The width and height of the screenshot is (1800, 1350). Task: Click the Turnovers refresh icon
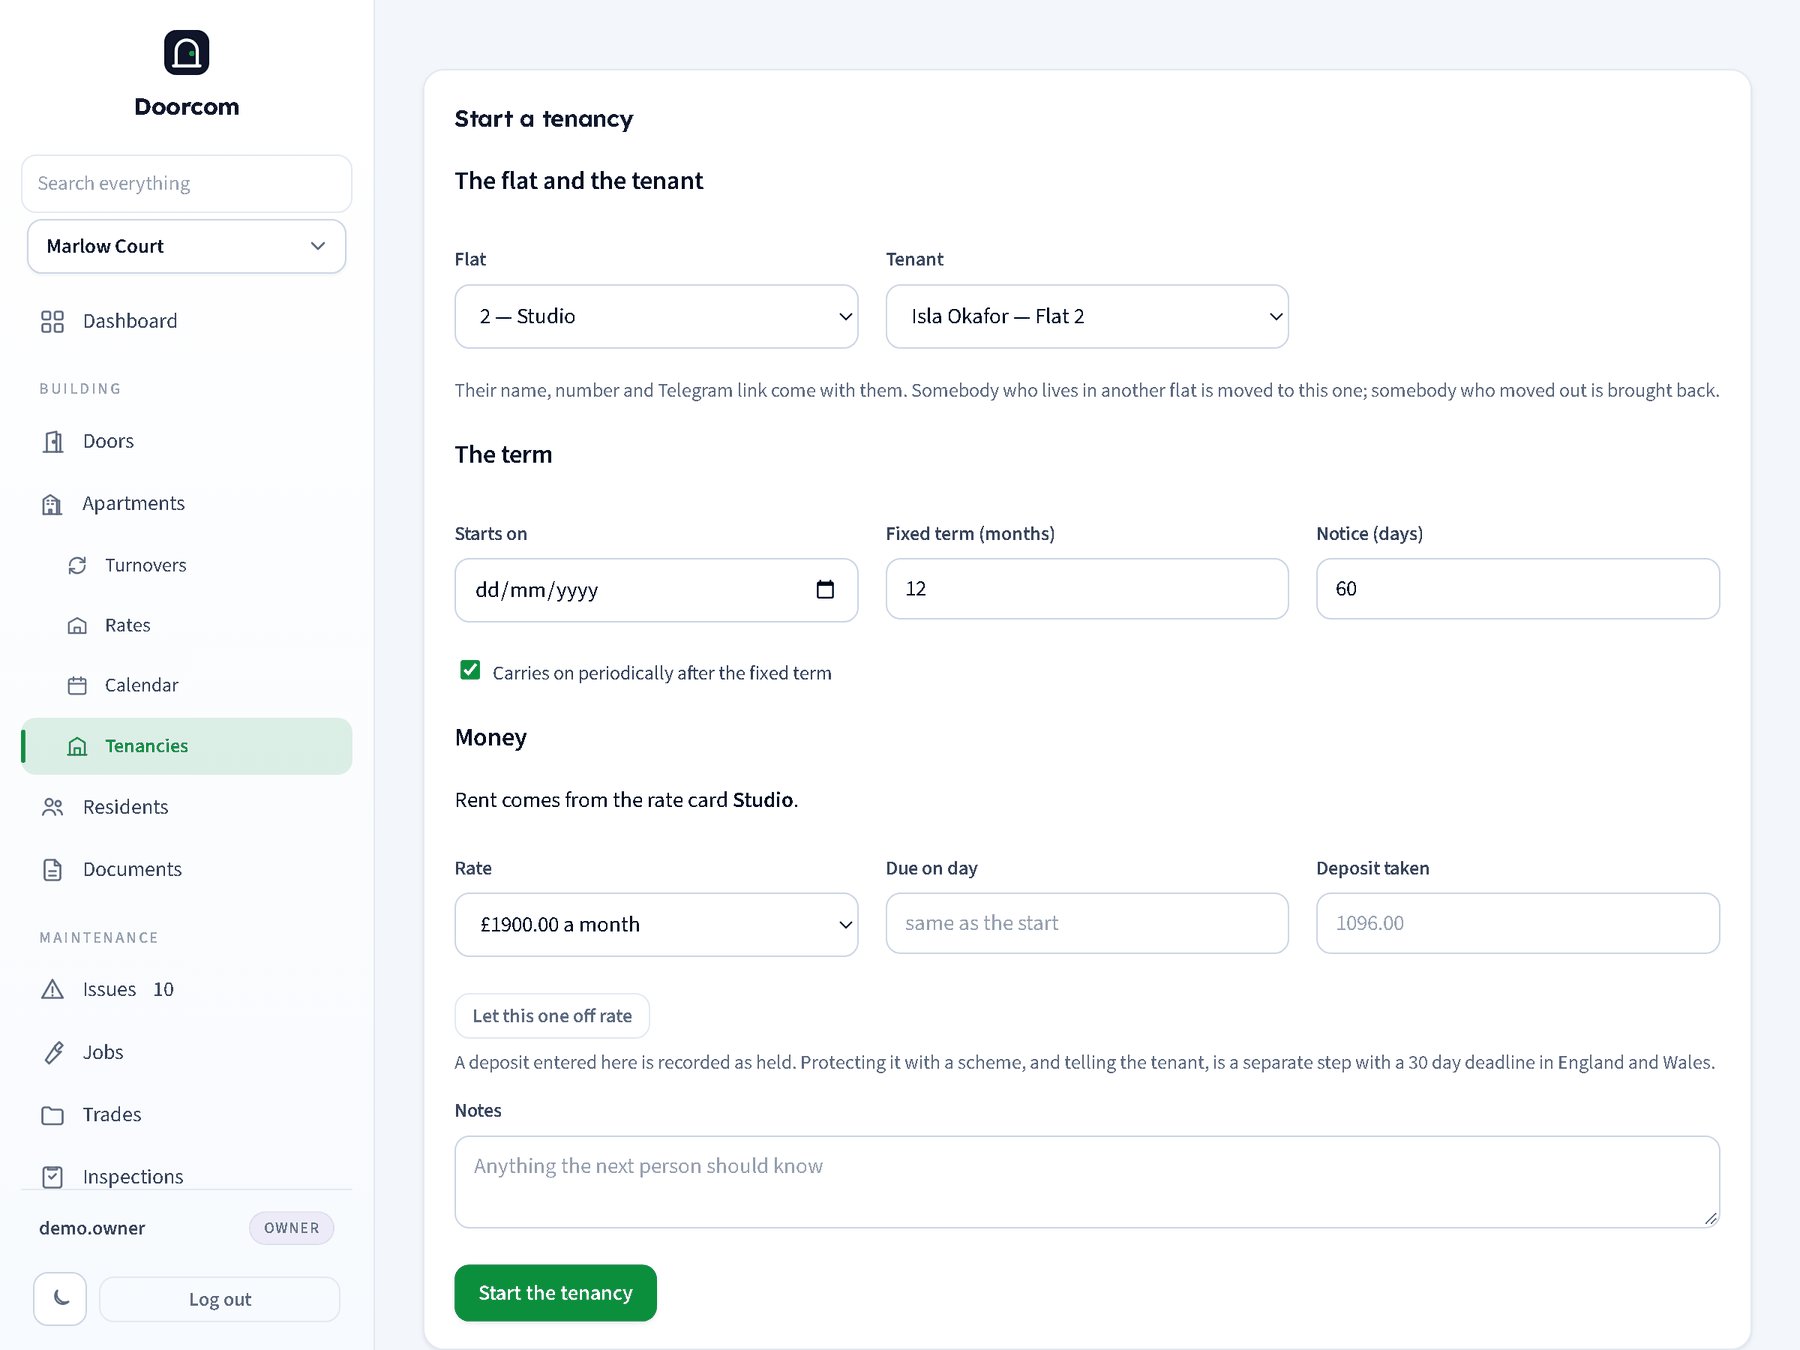77,565
